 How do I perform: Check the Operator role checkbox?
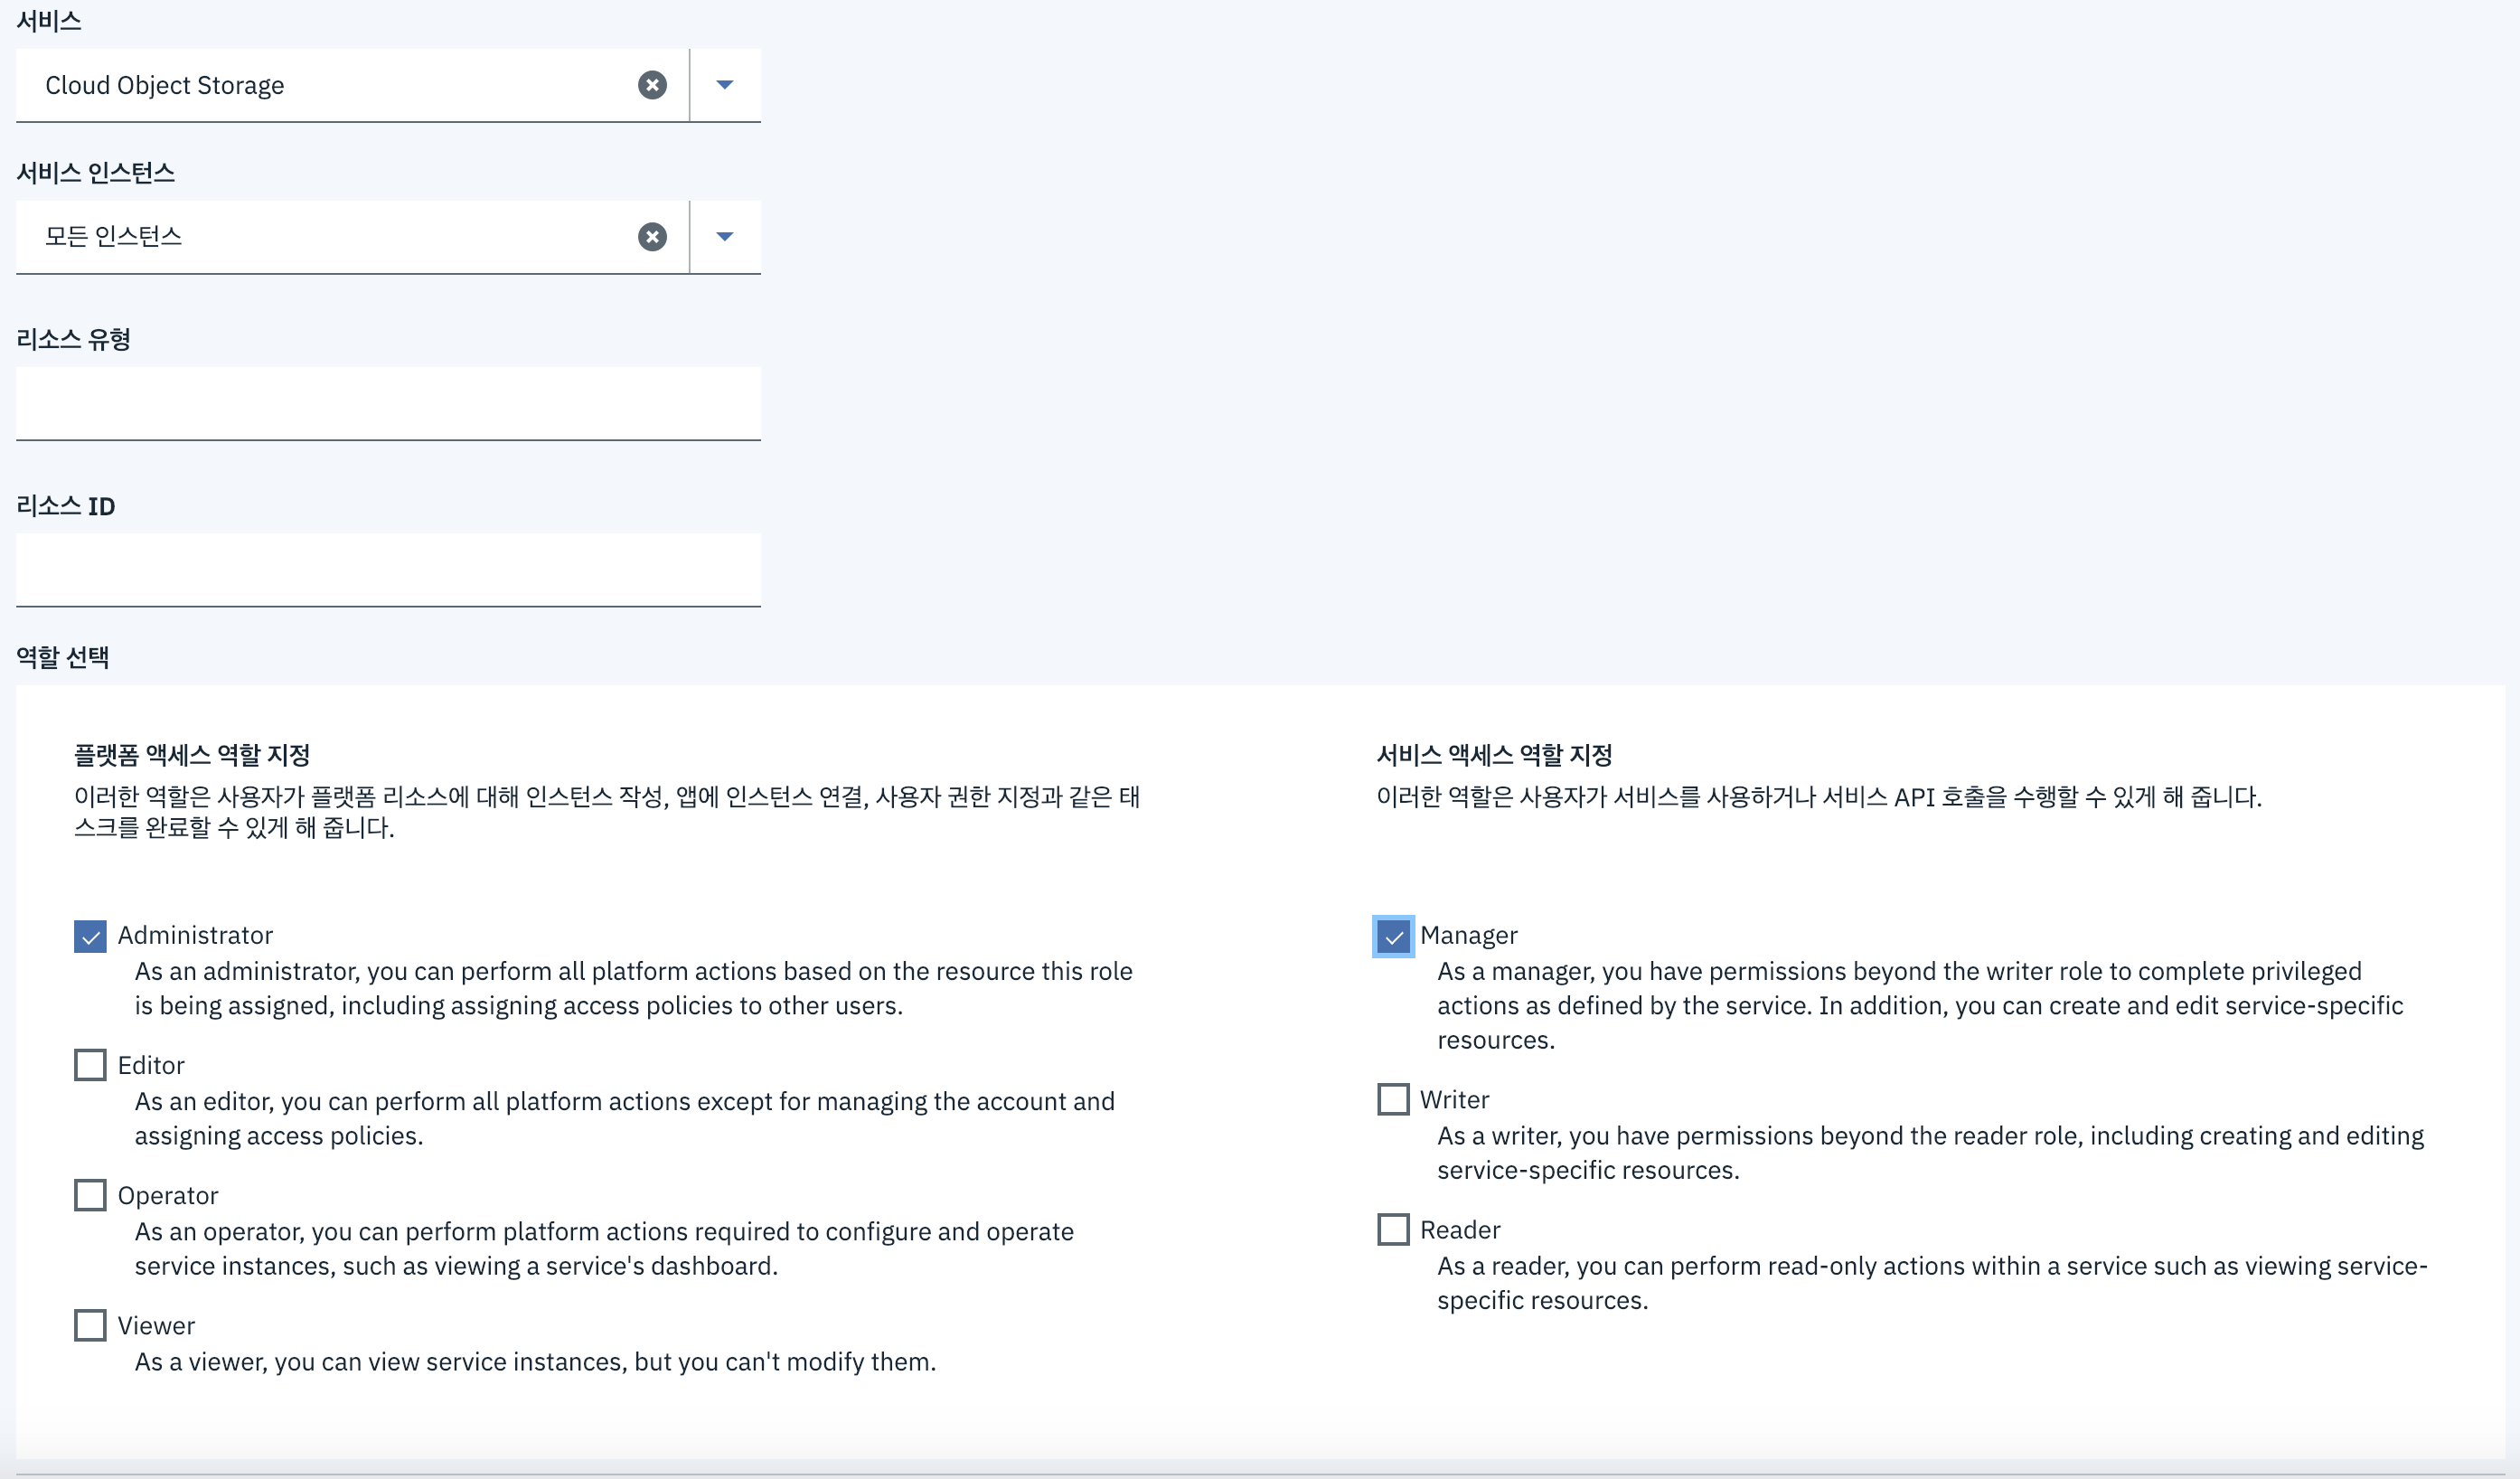pos(90,1195)
